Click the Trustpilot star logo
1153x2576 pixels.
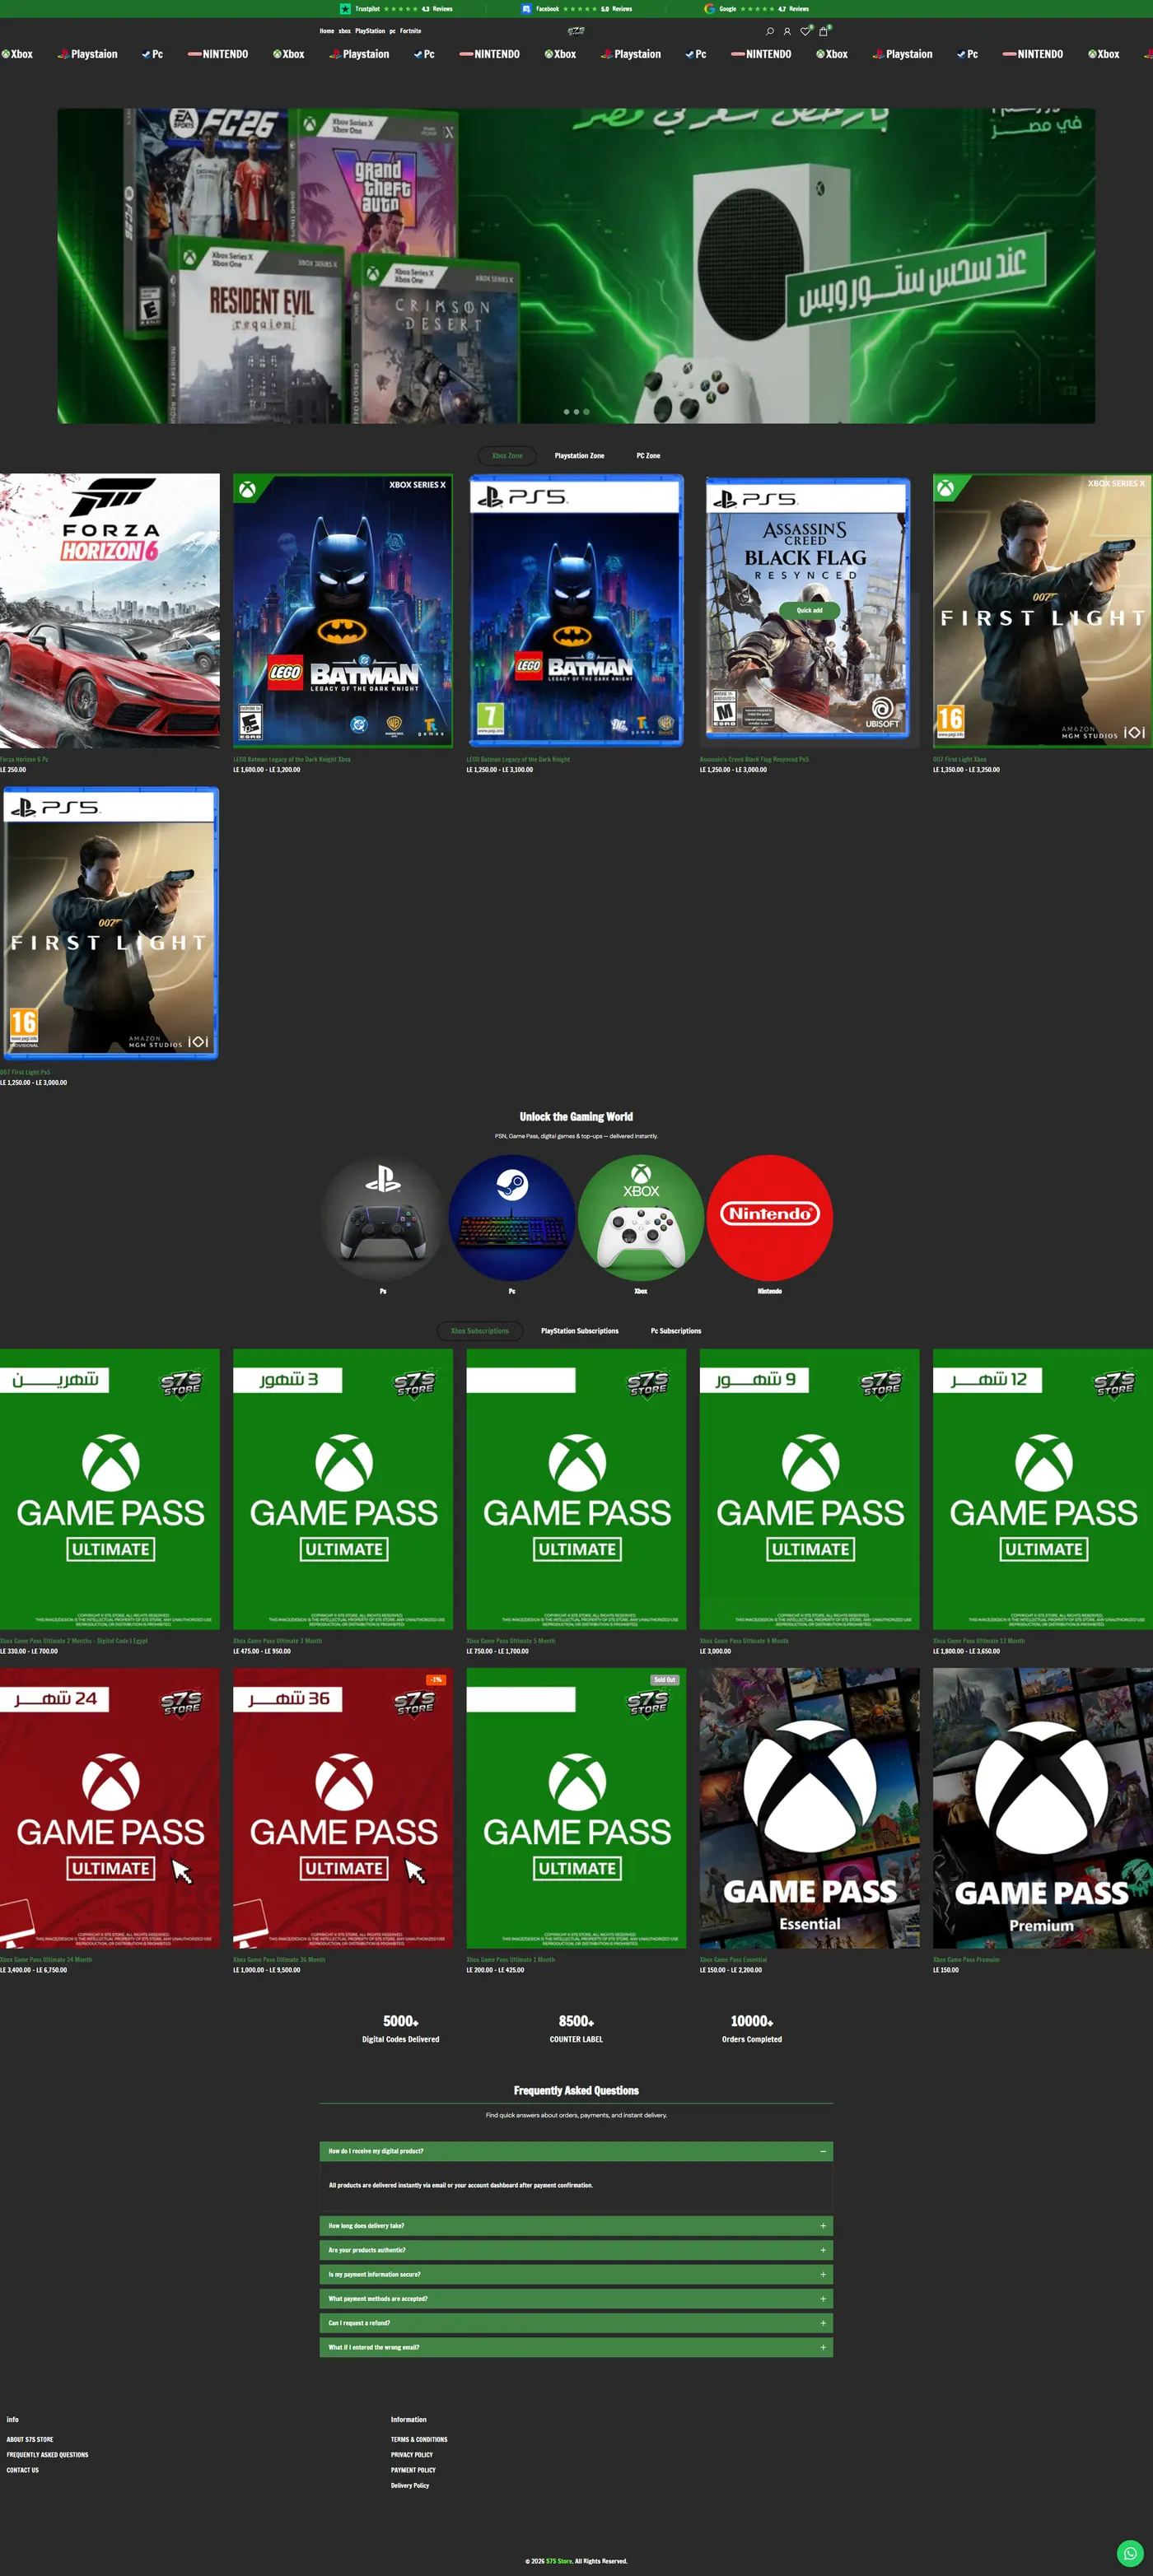click(x=345, y=9)
